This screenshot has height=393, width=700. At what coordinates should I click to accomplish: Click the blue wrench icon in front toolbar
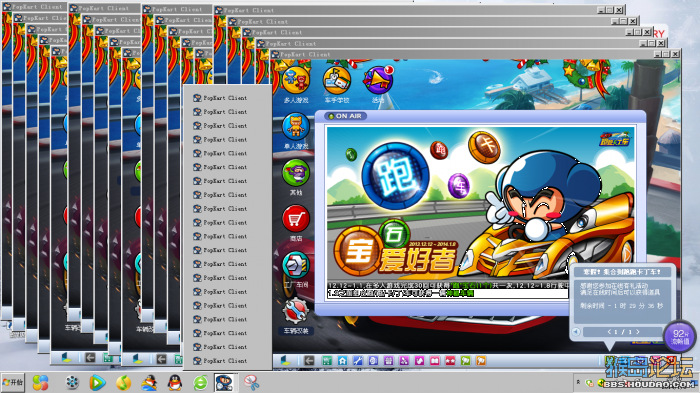[x=358, y=360]
